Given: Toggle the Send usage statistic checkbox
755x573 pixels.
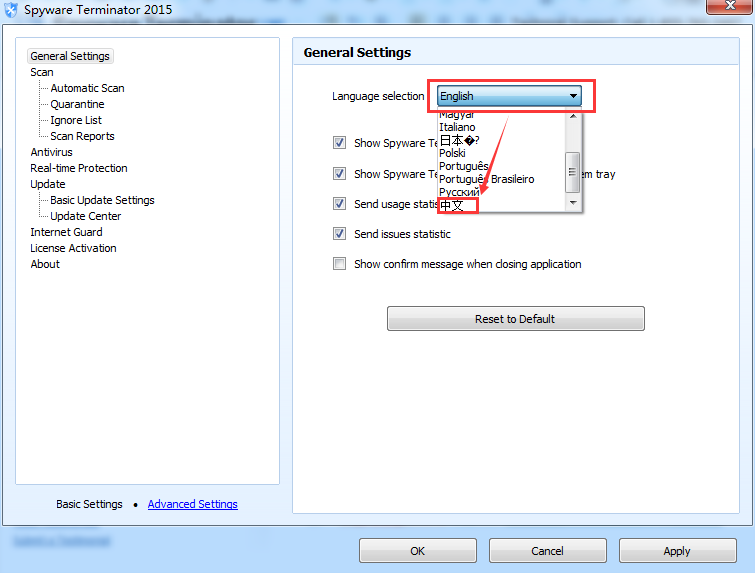Looking at the screenshot, I should tap(340, 204).
